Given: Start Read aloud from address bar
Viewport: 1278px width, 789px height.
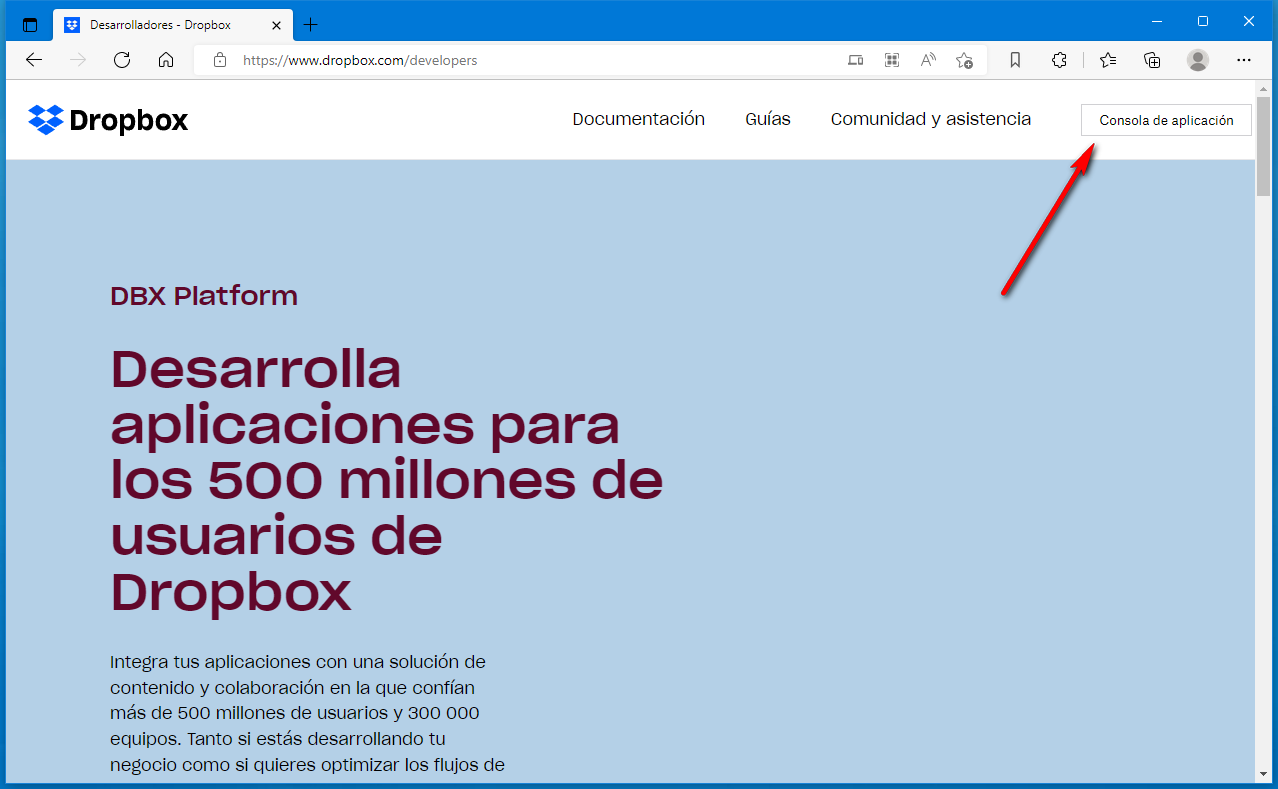Looking at the screenshot, I should [928, 60].
